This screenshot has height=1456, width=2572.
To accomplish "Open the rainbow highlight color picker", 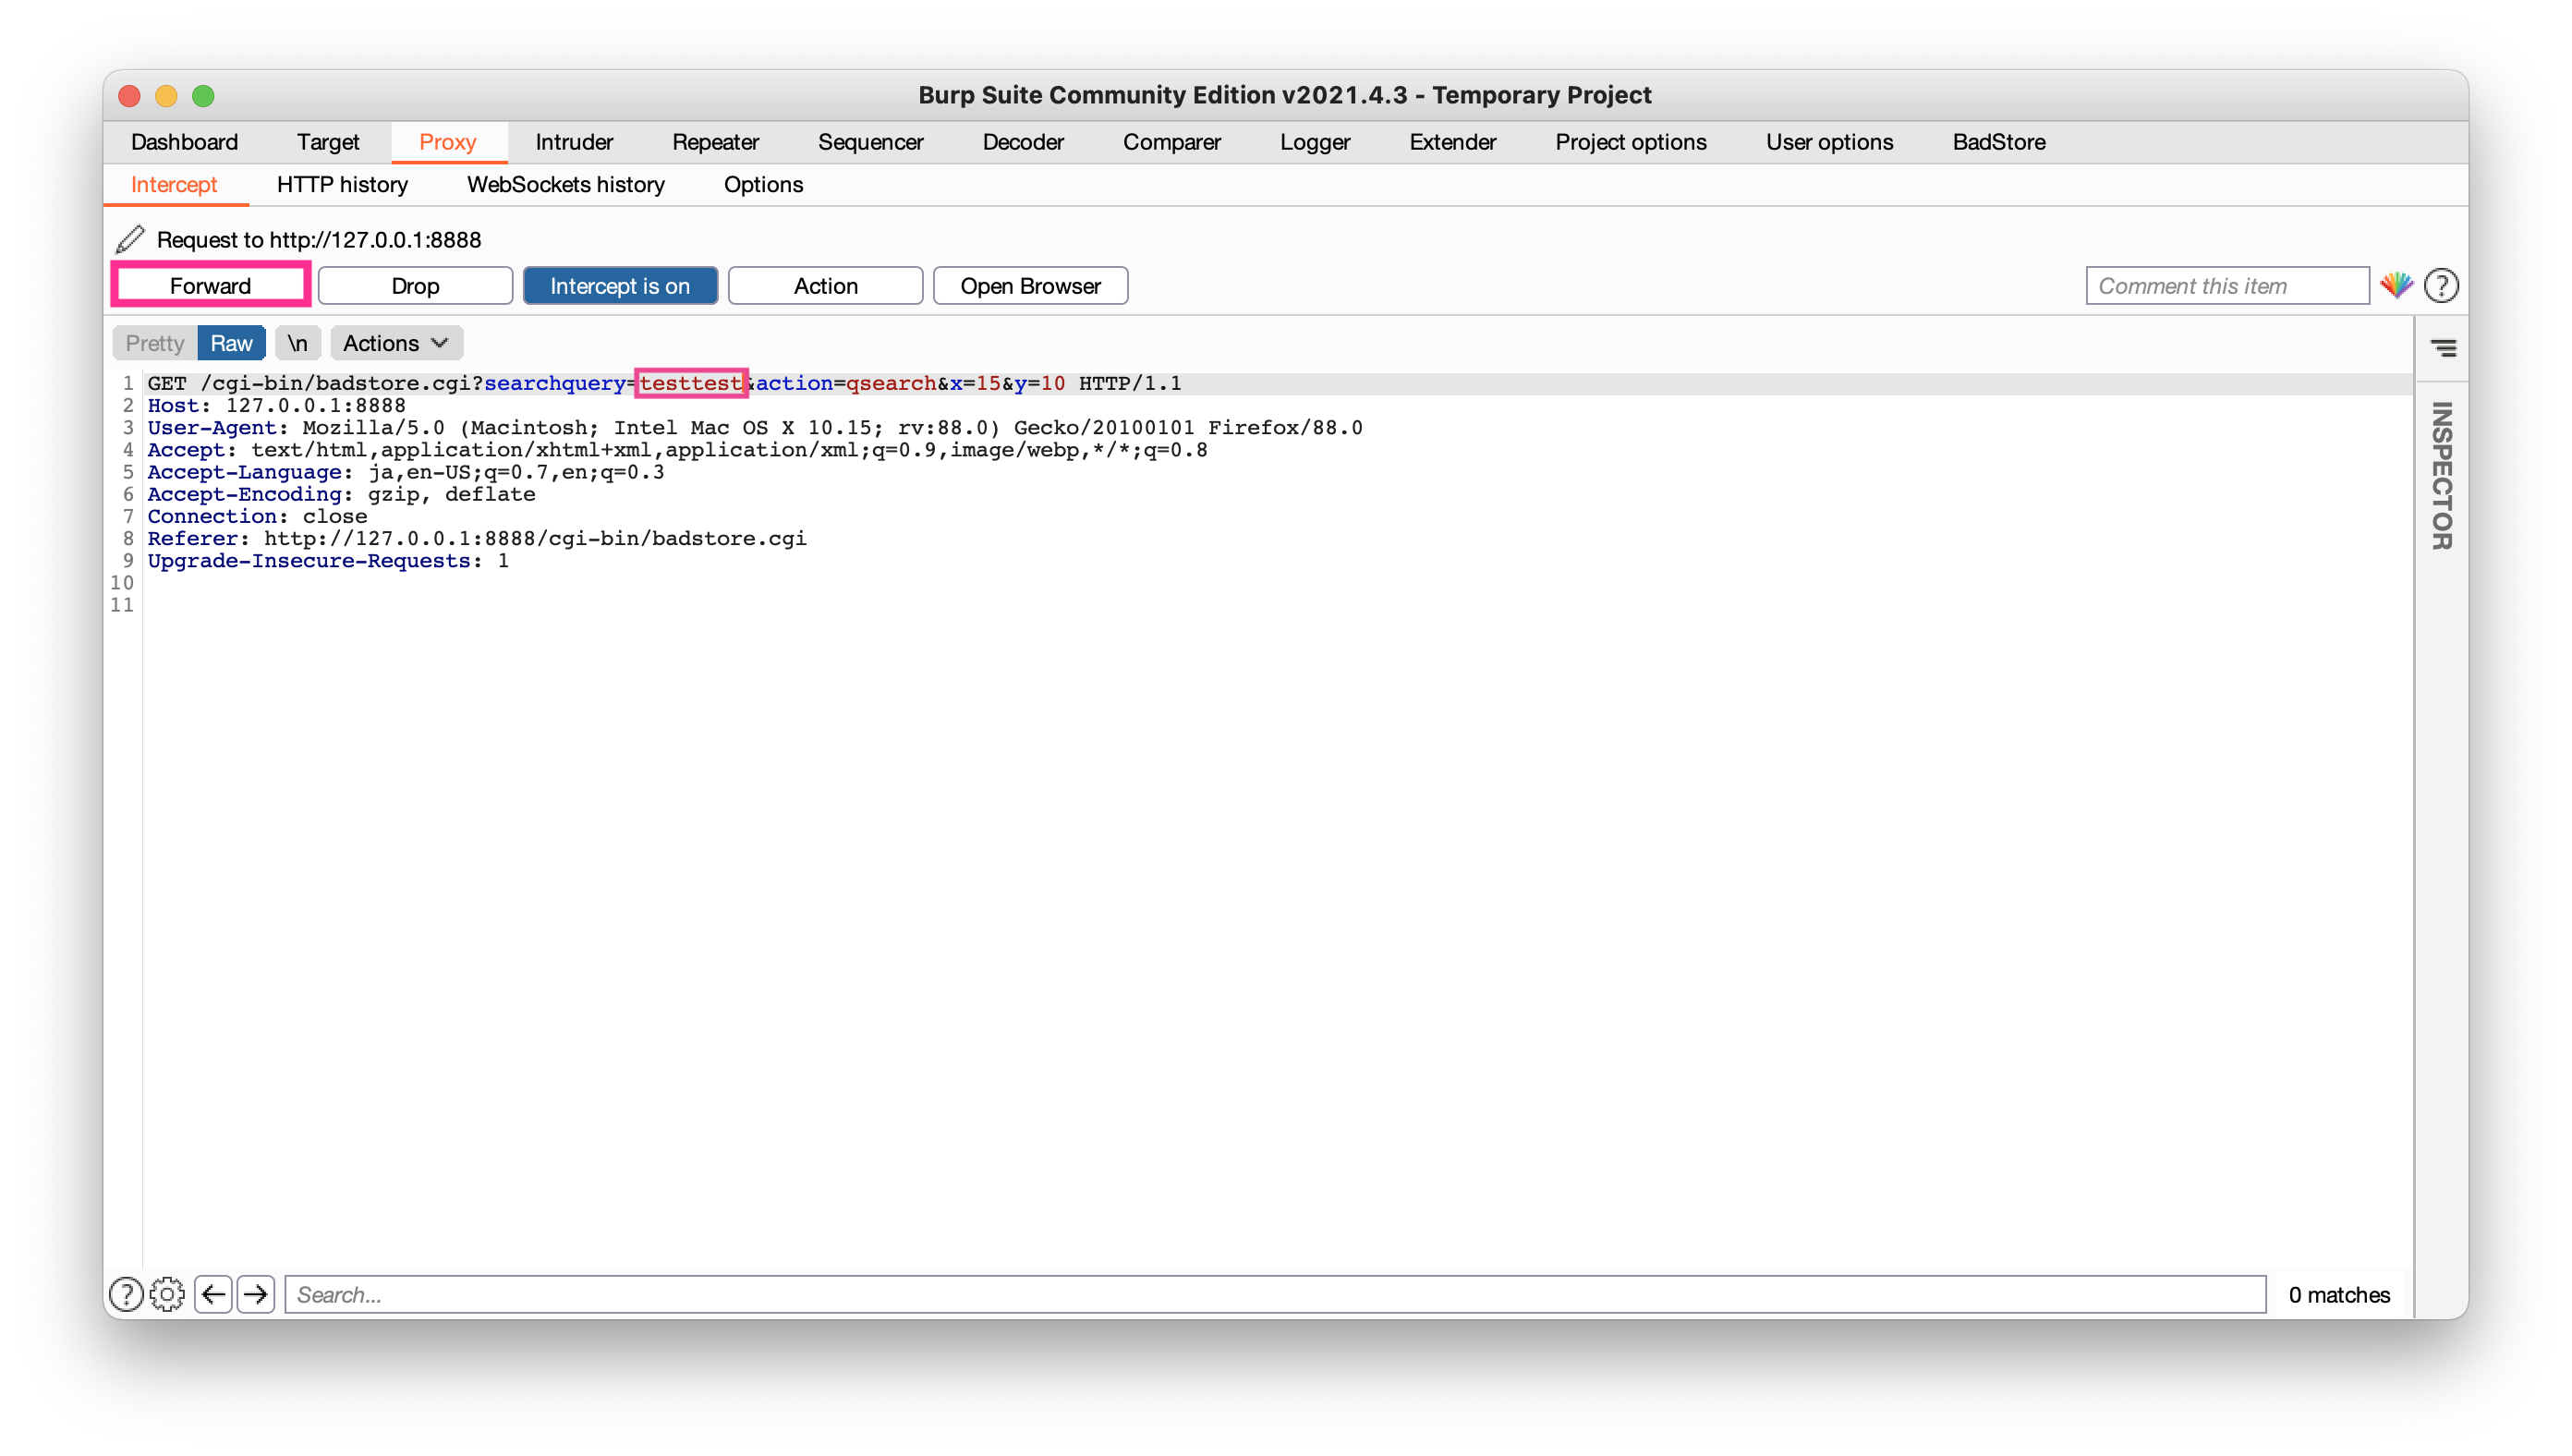I will tap(2396, 286).
